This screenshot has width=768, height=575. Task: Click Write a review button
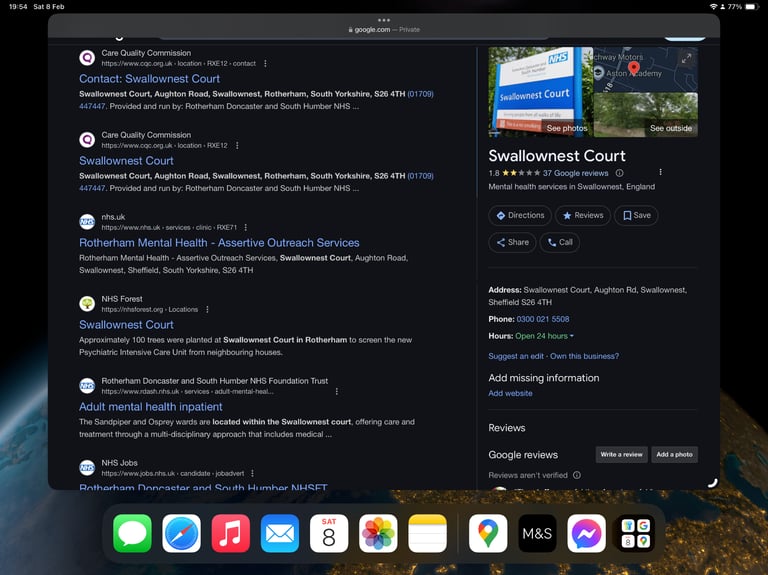[622, 455]
